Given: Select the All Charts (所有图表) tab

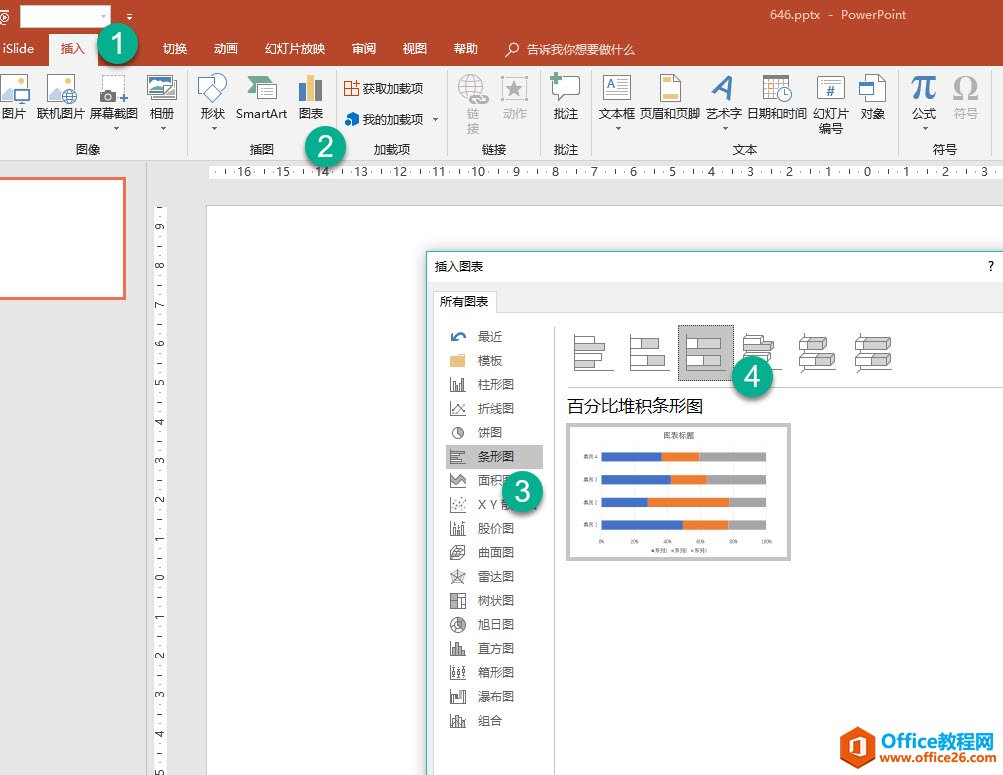Looking at the screenshot, I should [464, 301].
